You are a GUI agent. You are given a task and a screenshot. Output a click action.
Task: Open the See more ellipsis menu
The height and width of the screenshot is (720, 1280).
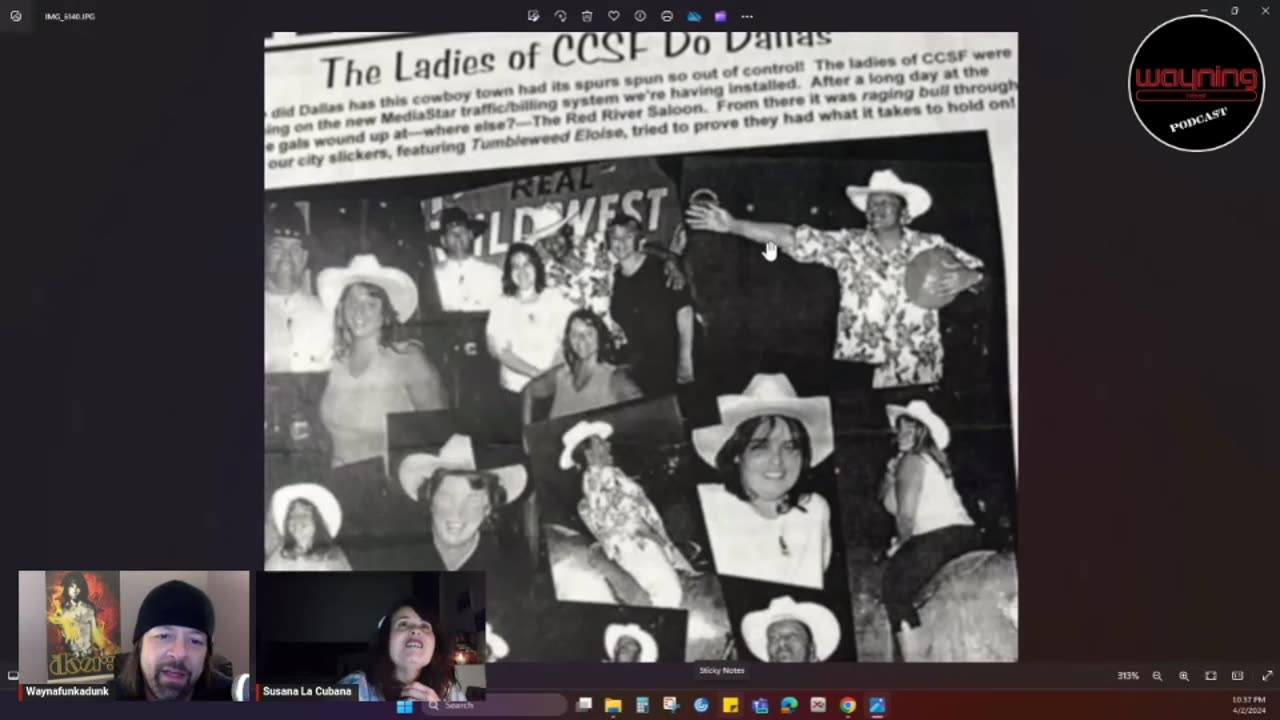pyautogui.click(x=747, y=16)
